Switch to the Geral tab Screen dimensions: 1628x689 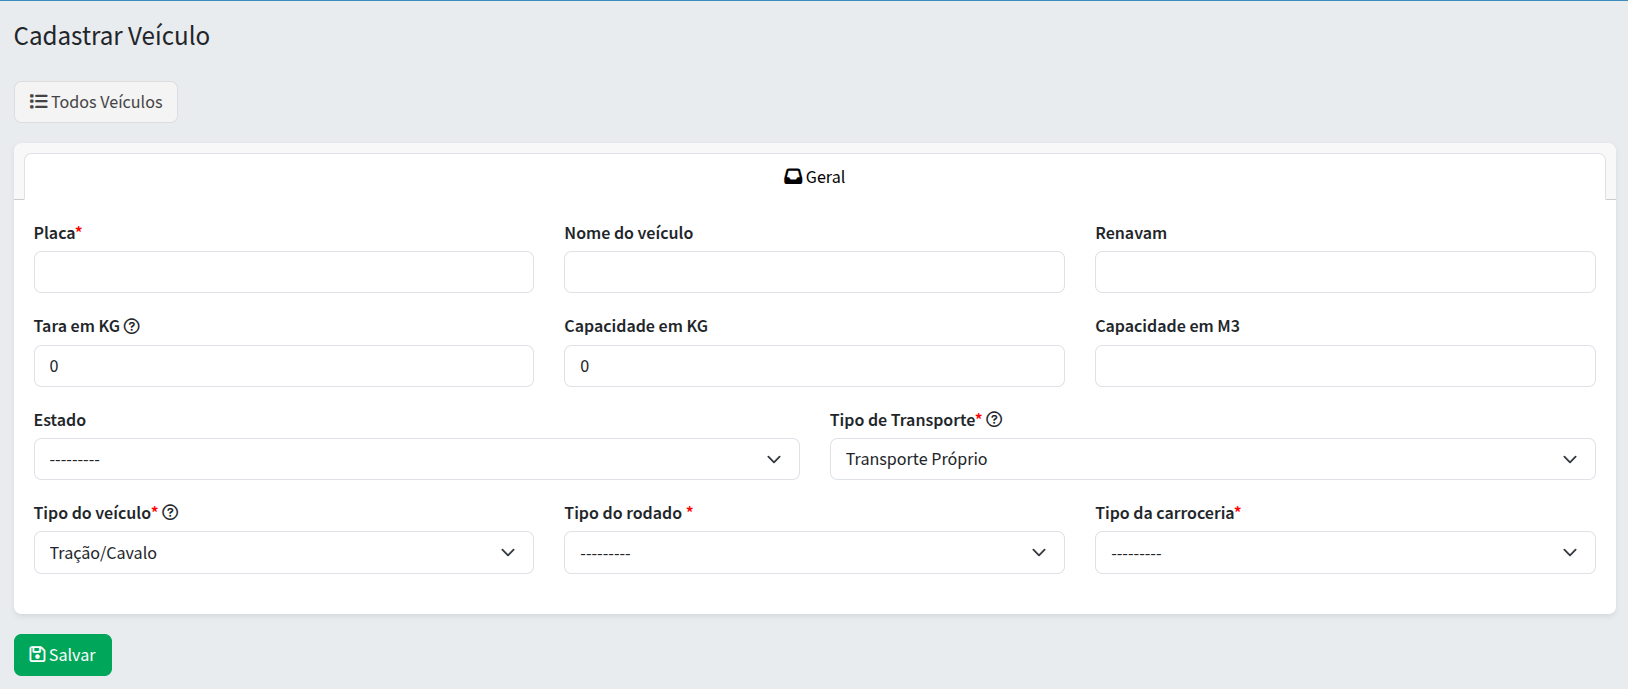(815, 177)
